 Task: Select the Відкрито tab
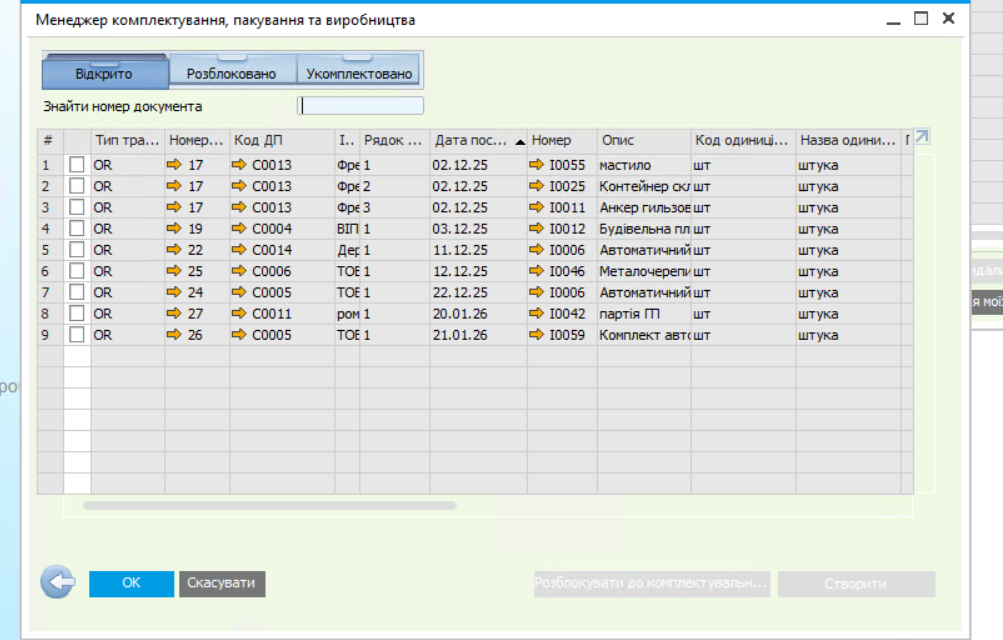pyautogui.click(x=104, y=74)
